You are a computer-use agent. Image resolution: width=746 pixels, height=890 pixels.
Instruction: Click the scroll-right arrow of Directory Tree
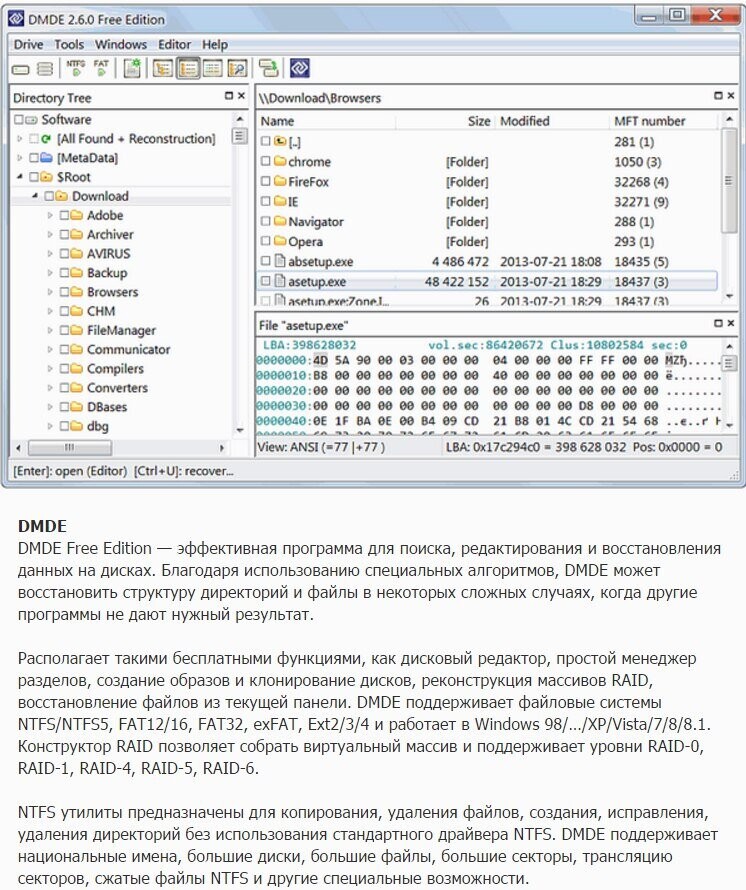click(x=222, y=448)
